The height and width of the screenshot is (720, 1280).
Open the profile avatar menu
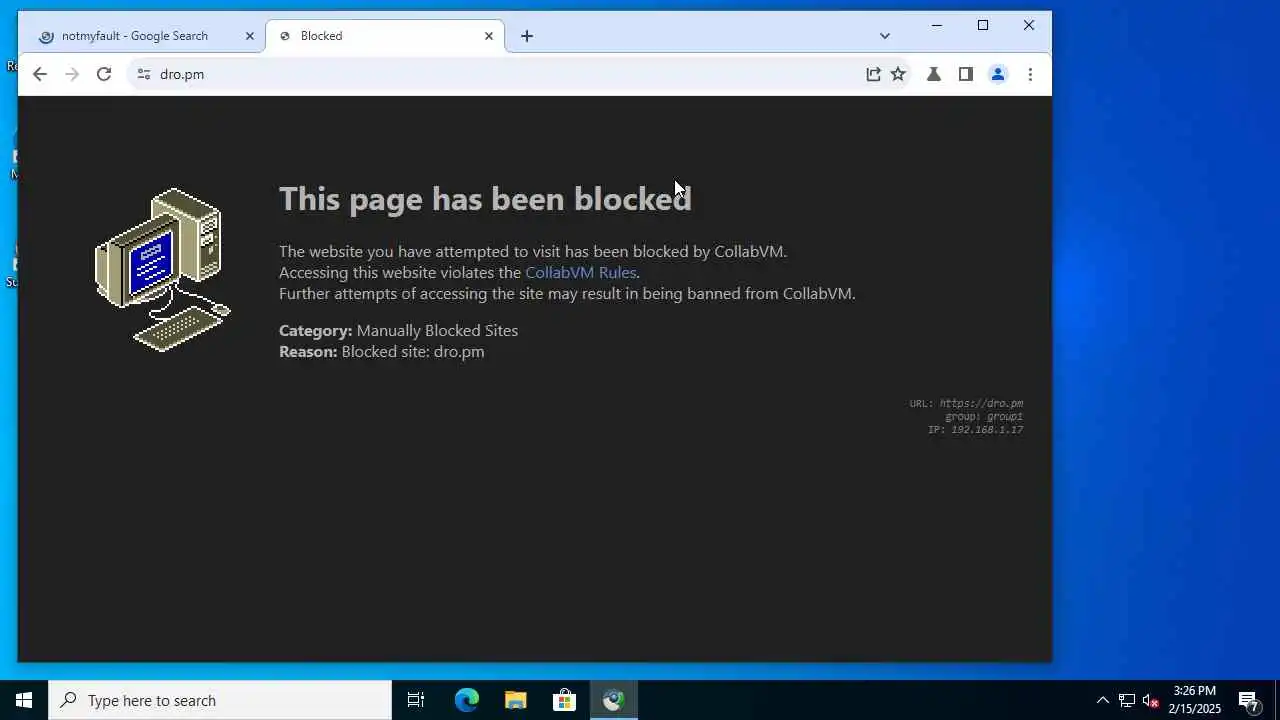998,74
